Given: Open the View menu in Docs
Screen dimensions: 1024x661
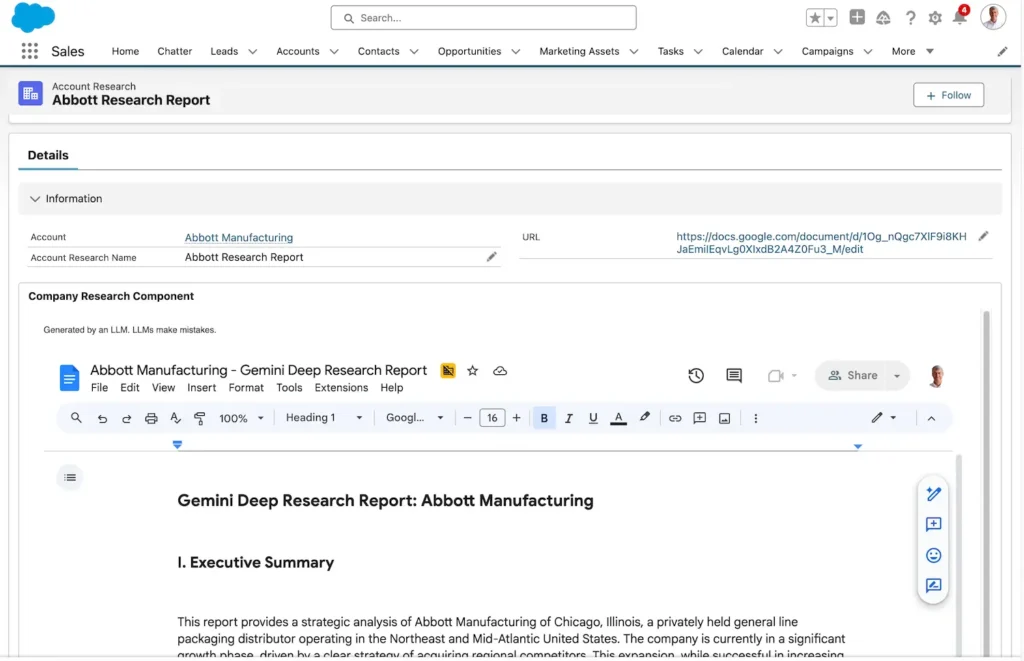Looking at the screenshot, I should (x=163, y=387).
